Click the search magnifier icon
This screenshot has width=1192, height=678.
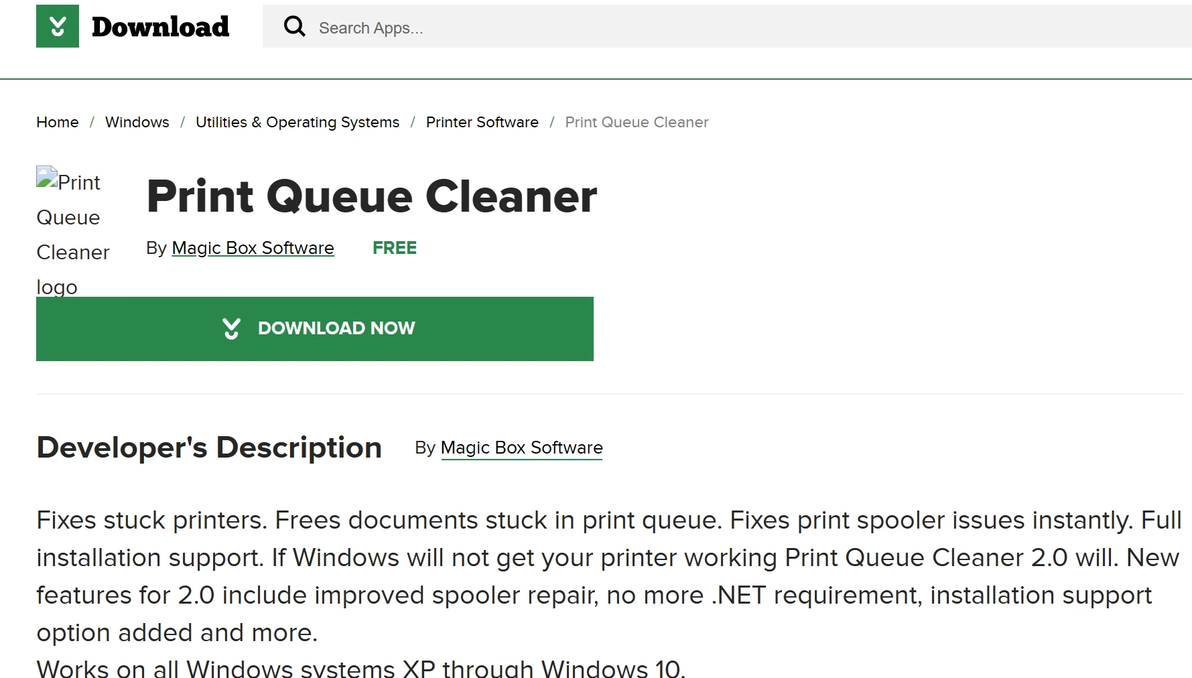pos(294,27)
